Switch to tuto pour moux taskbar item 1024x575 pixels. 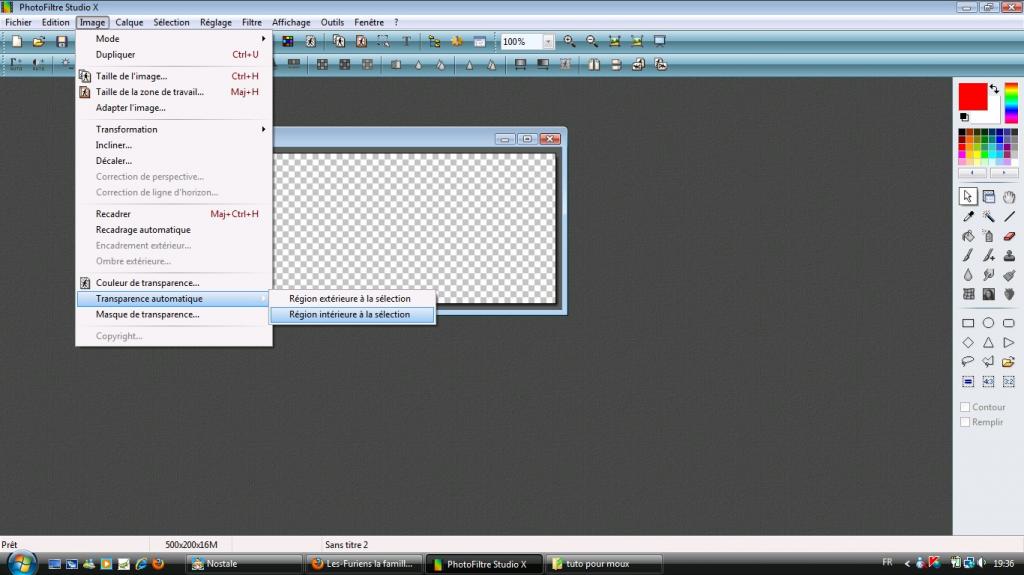coord(604,563)
